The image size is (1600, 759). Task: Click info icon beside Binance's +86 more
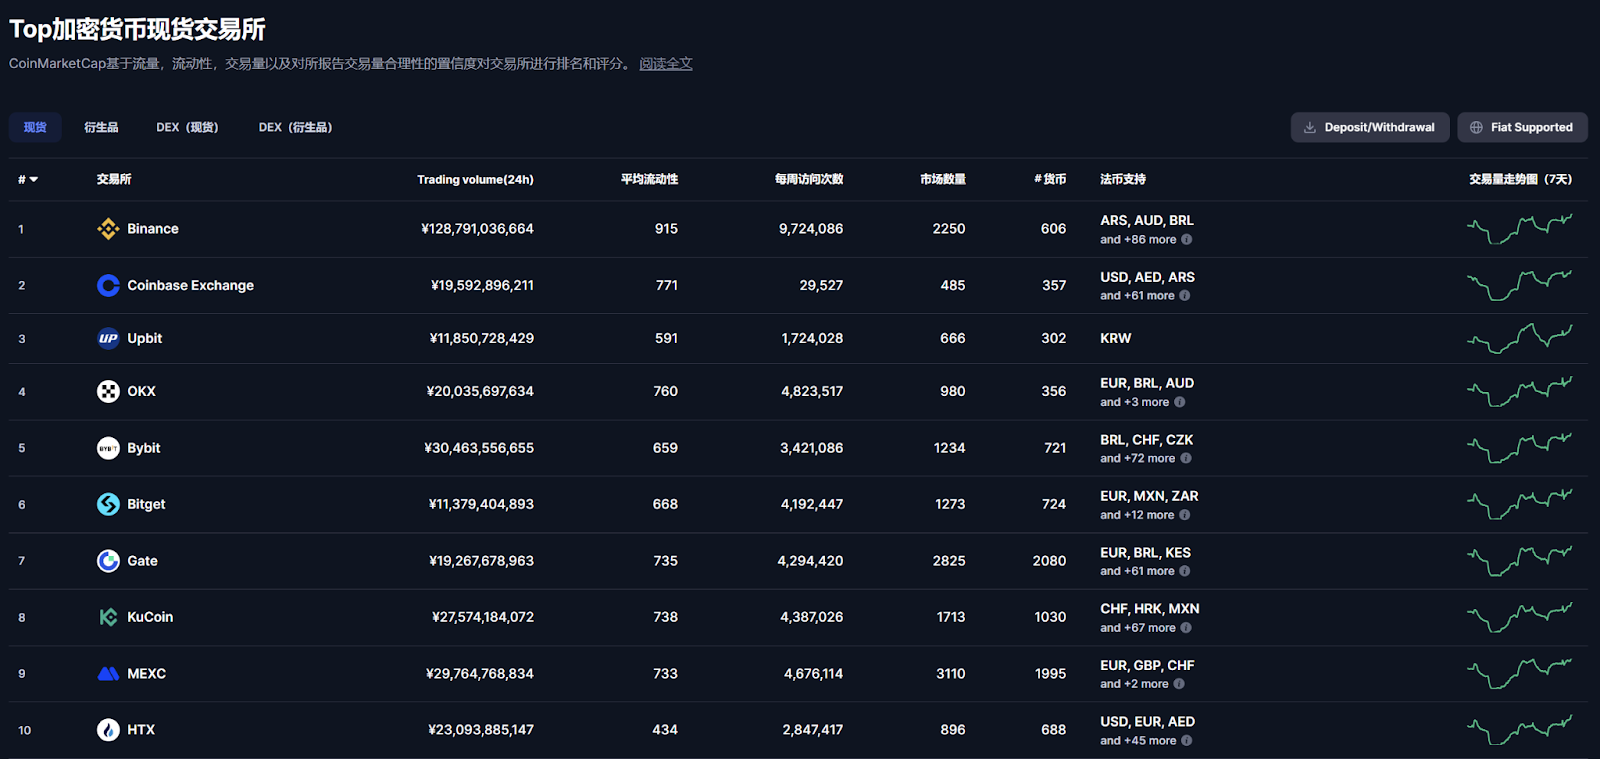pyautogui.click(x=1186, y=240)
